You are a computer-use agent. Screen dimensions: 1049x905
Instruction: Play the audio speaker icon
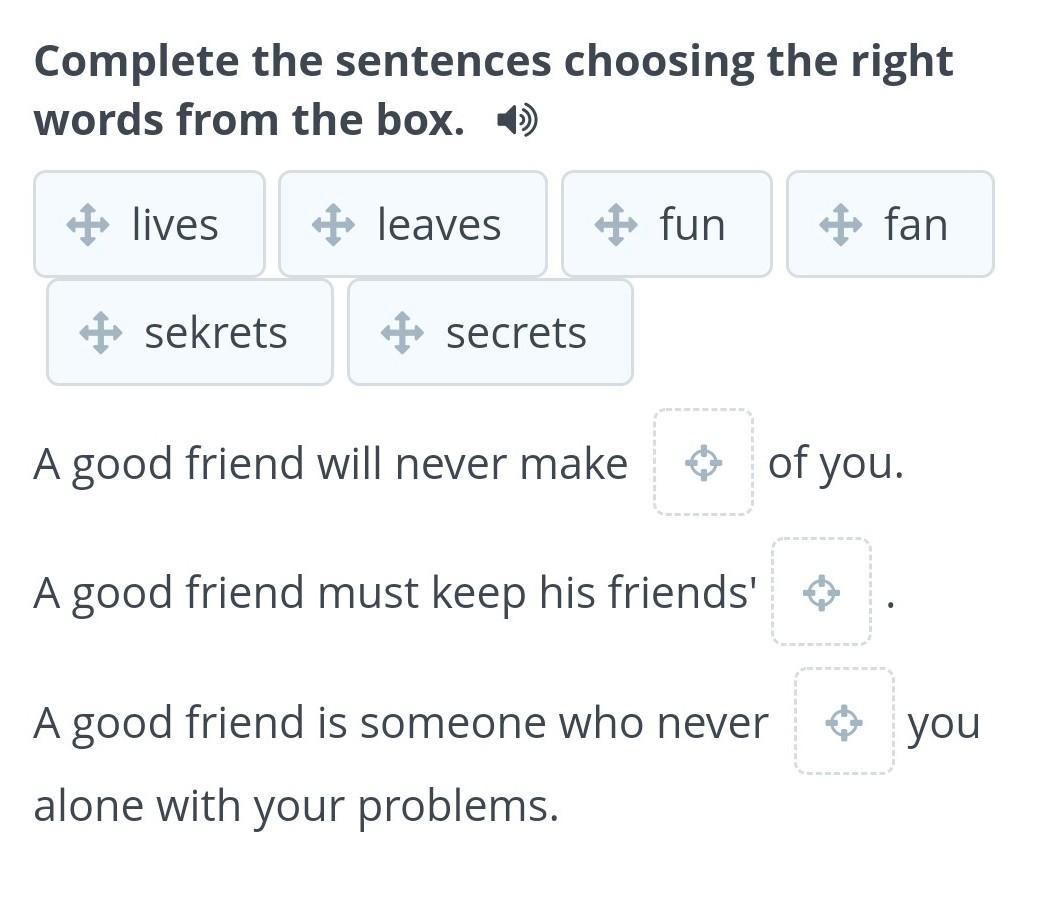pos(517,122)
